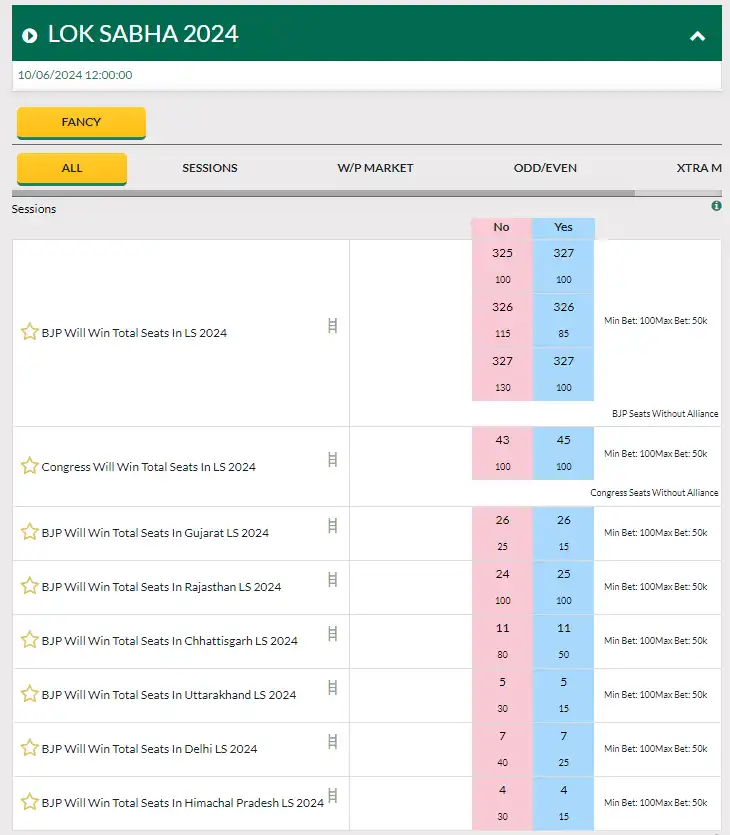Switch to the W/P MARKET tab
This screenshot has width=730, height=835.
[x=375, y=168]
